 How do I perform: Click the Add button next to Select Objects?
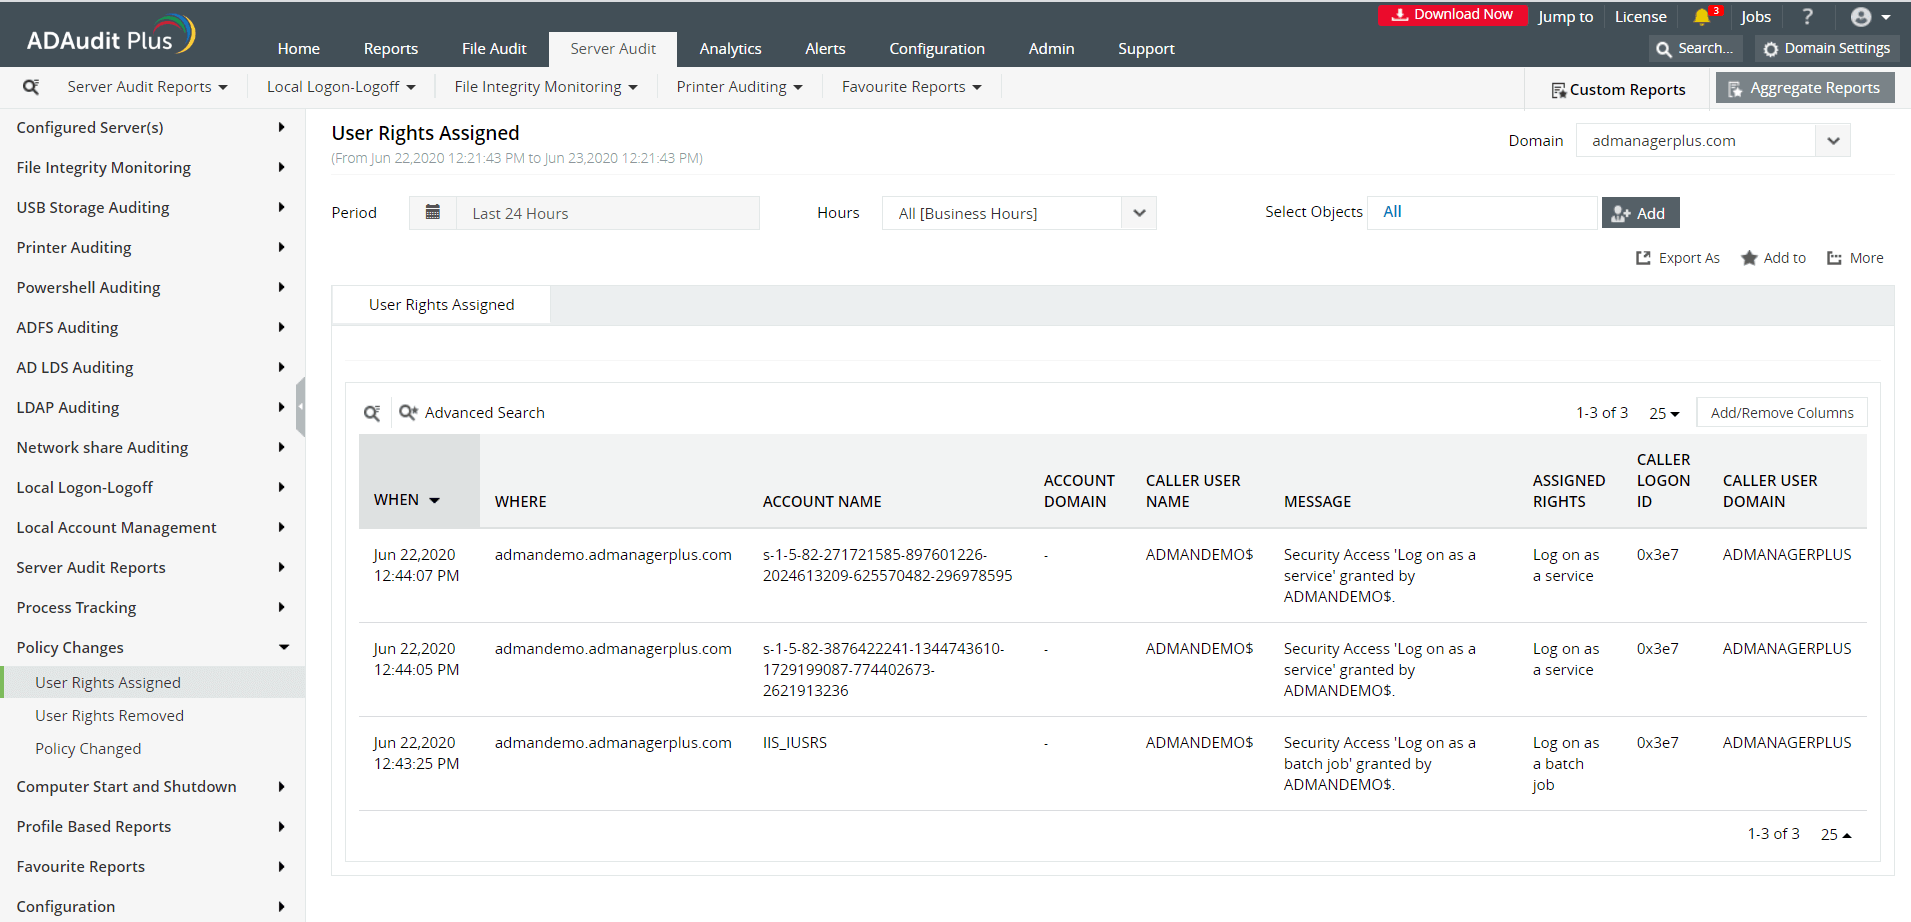(1640, 212)
